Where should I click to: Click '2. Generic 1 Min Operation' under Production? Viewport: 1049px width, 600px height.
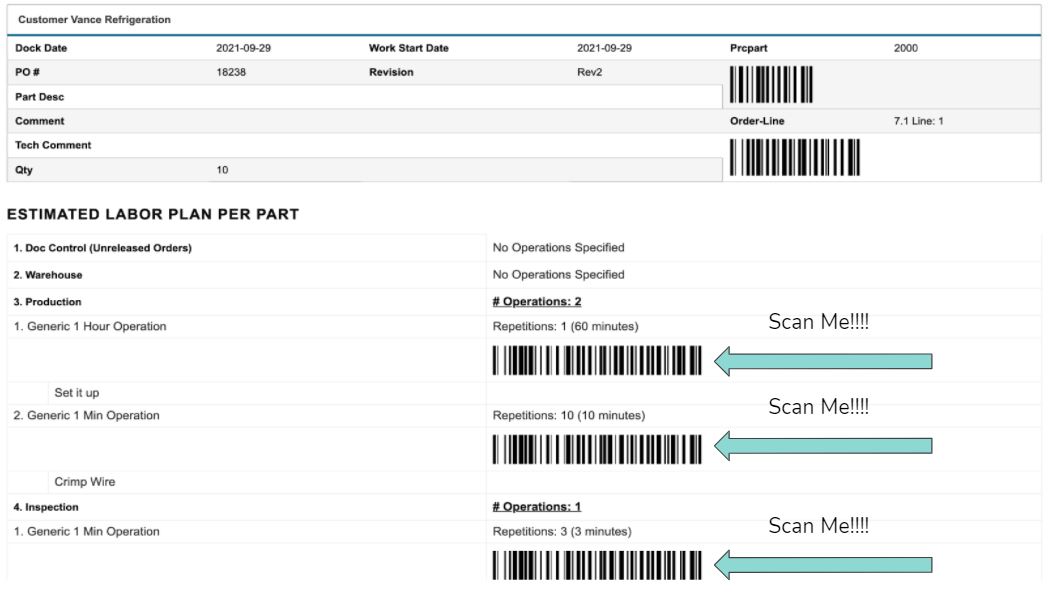[86, 415]
